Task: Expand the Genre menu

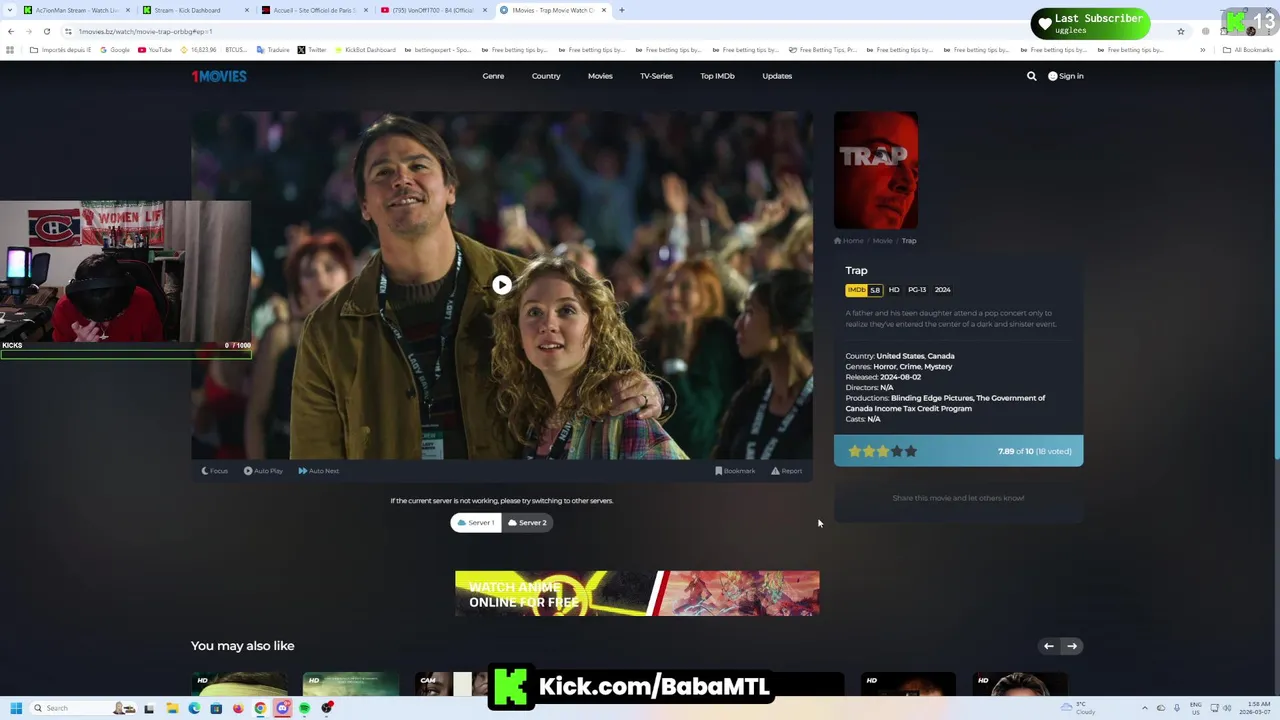Action: point(493,76)
